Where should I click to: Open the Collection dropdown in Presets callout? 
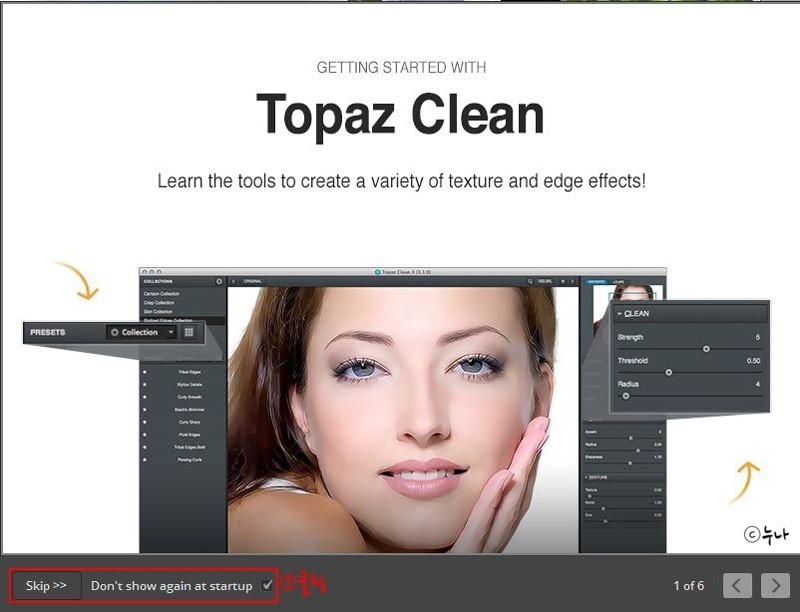142,333
